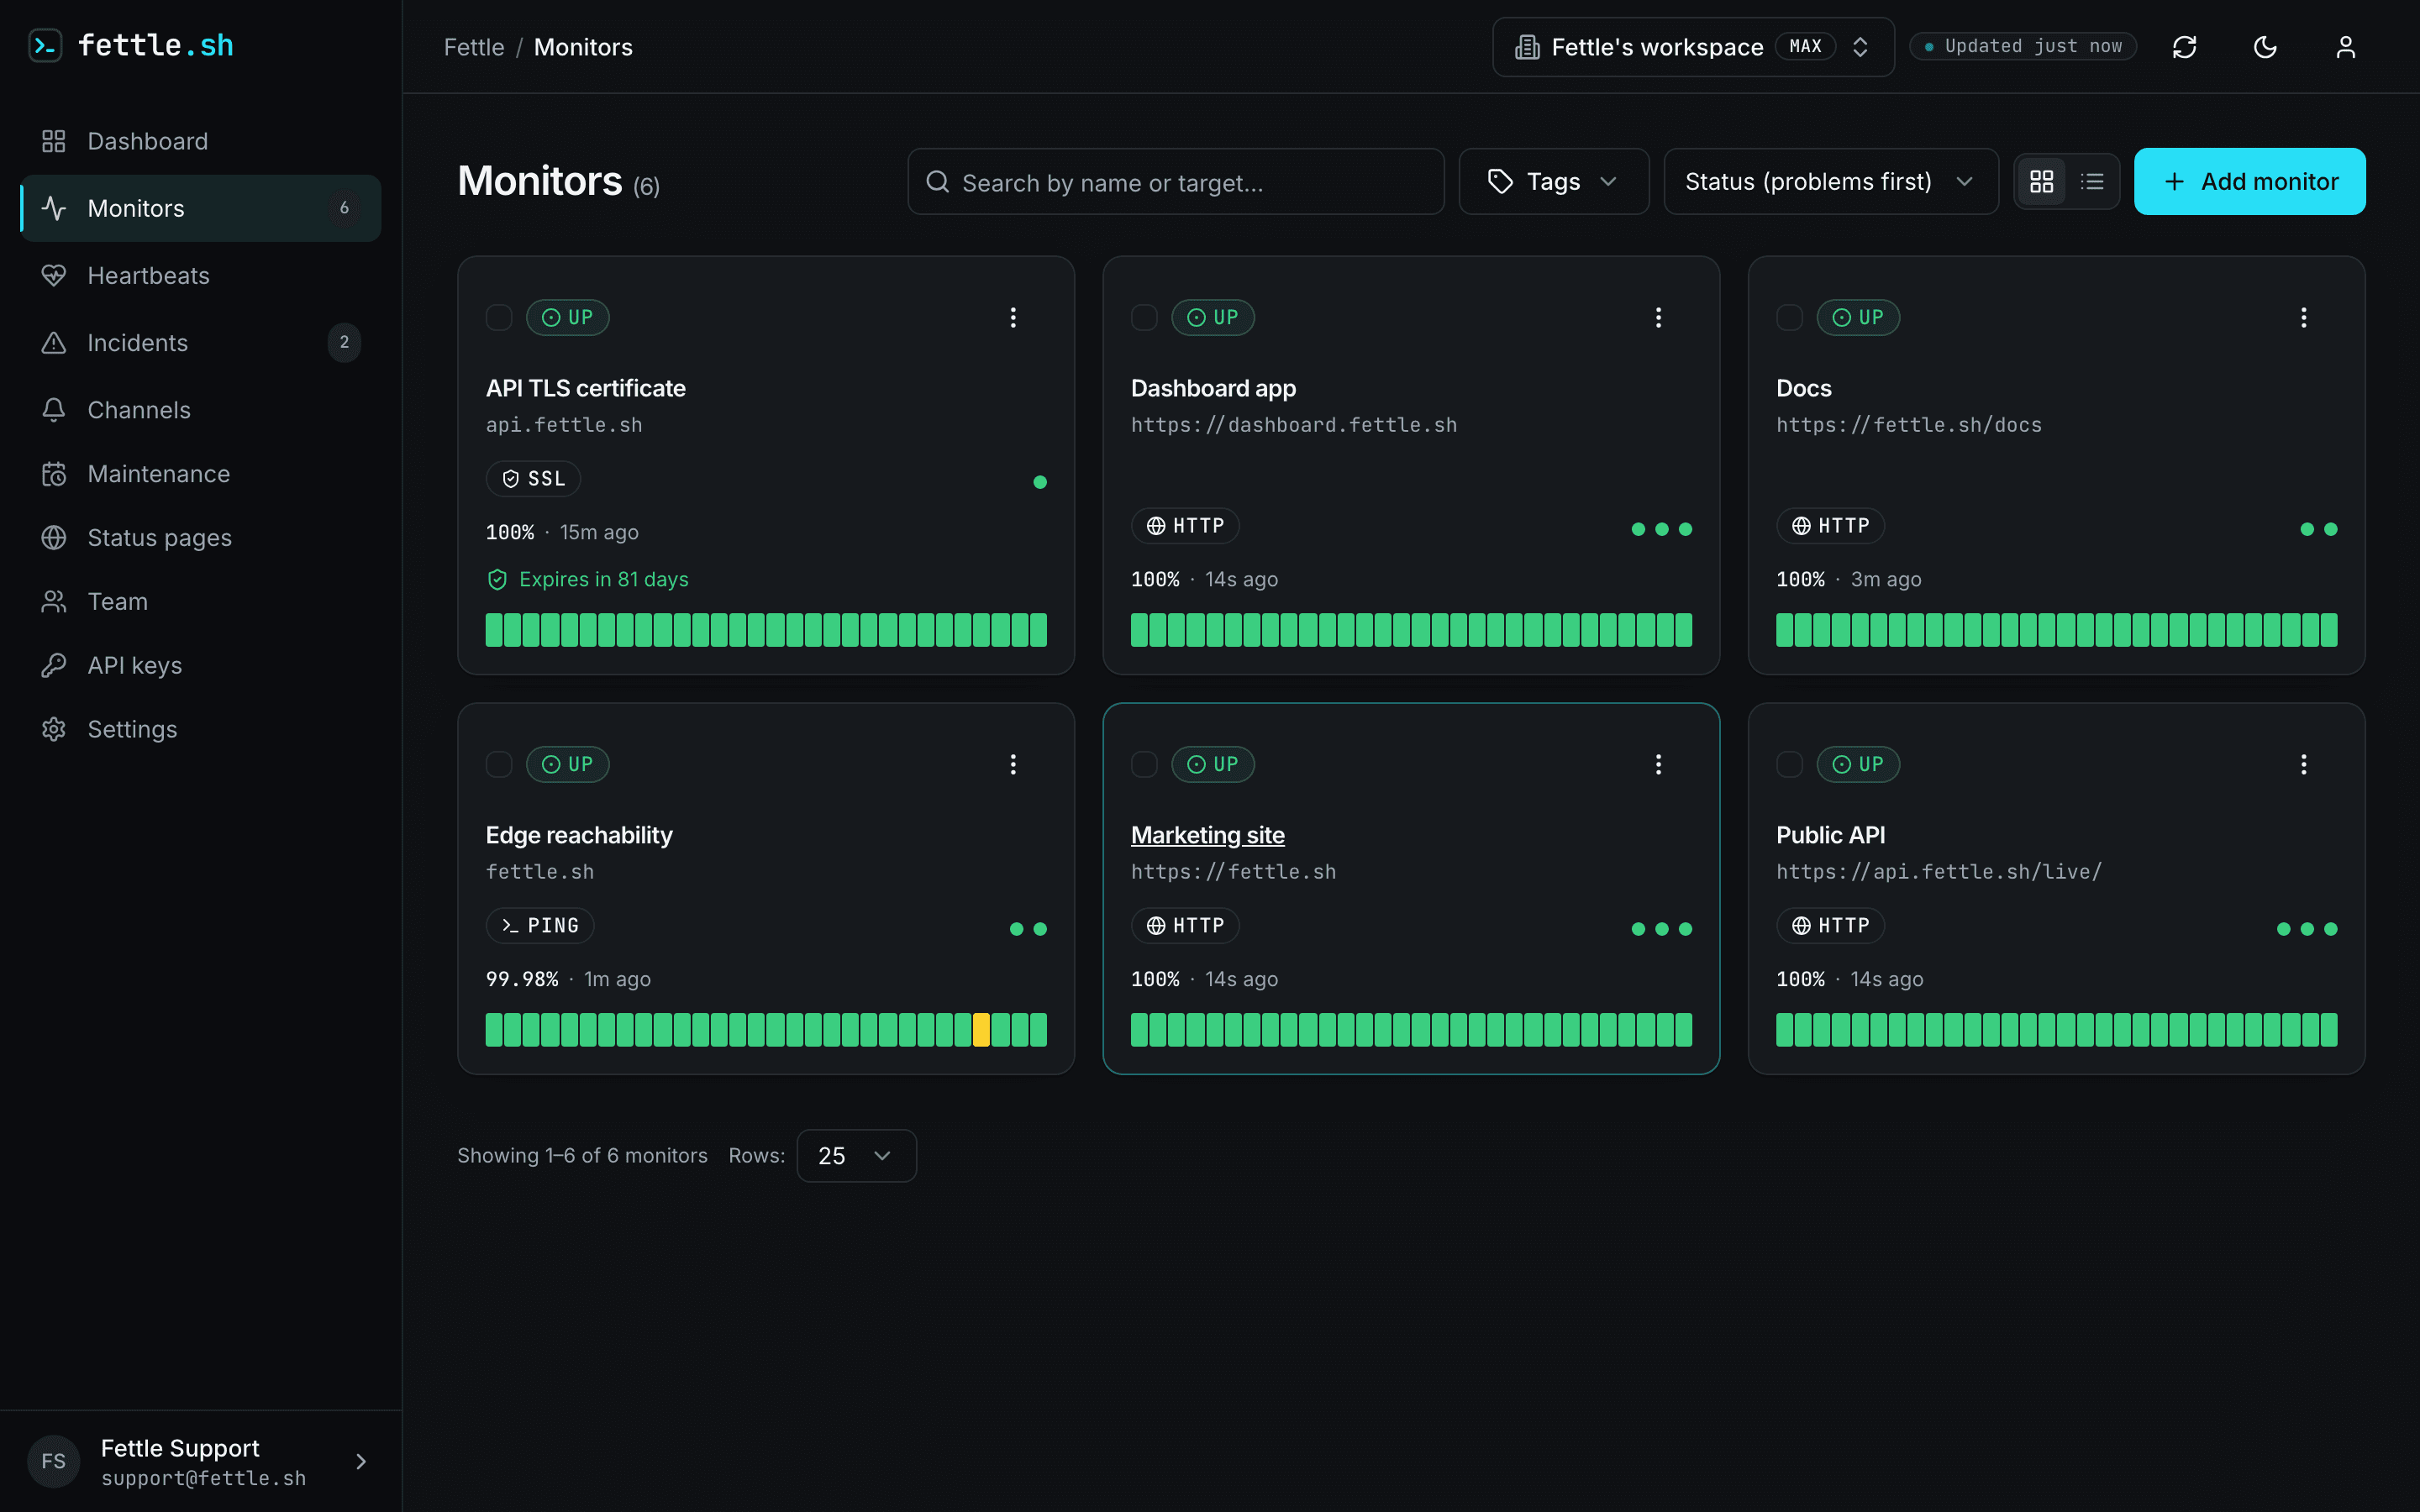Open the Marketing site monitor link
Viewport: 2420px width, 1512px height.
[1207, 835]
